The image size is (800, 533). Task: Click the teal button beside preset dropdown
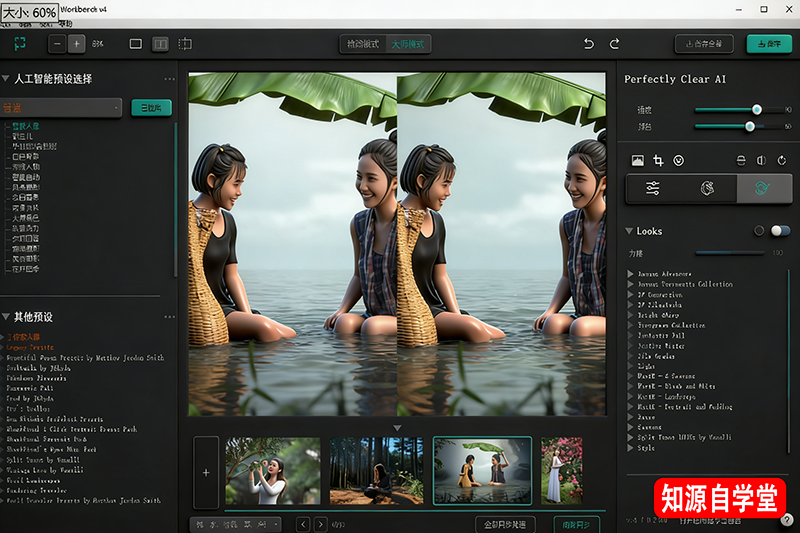[x=151, y=107]
